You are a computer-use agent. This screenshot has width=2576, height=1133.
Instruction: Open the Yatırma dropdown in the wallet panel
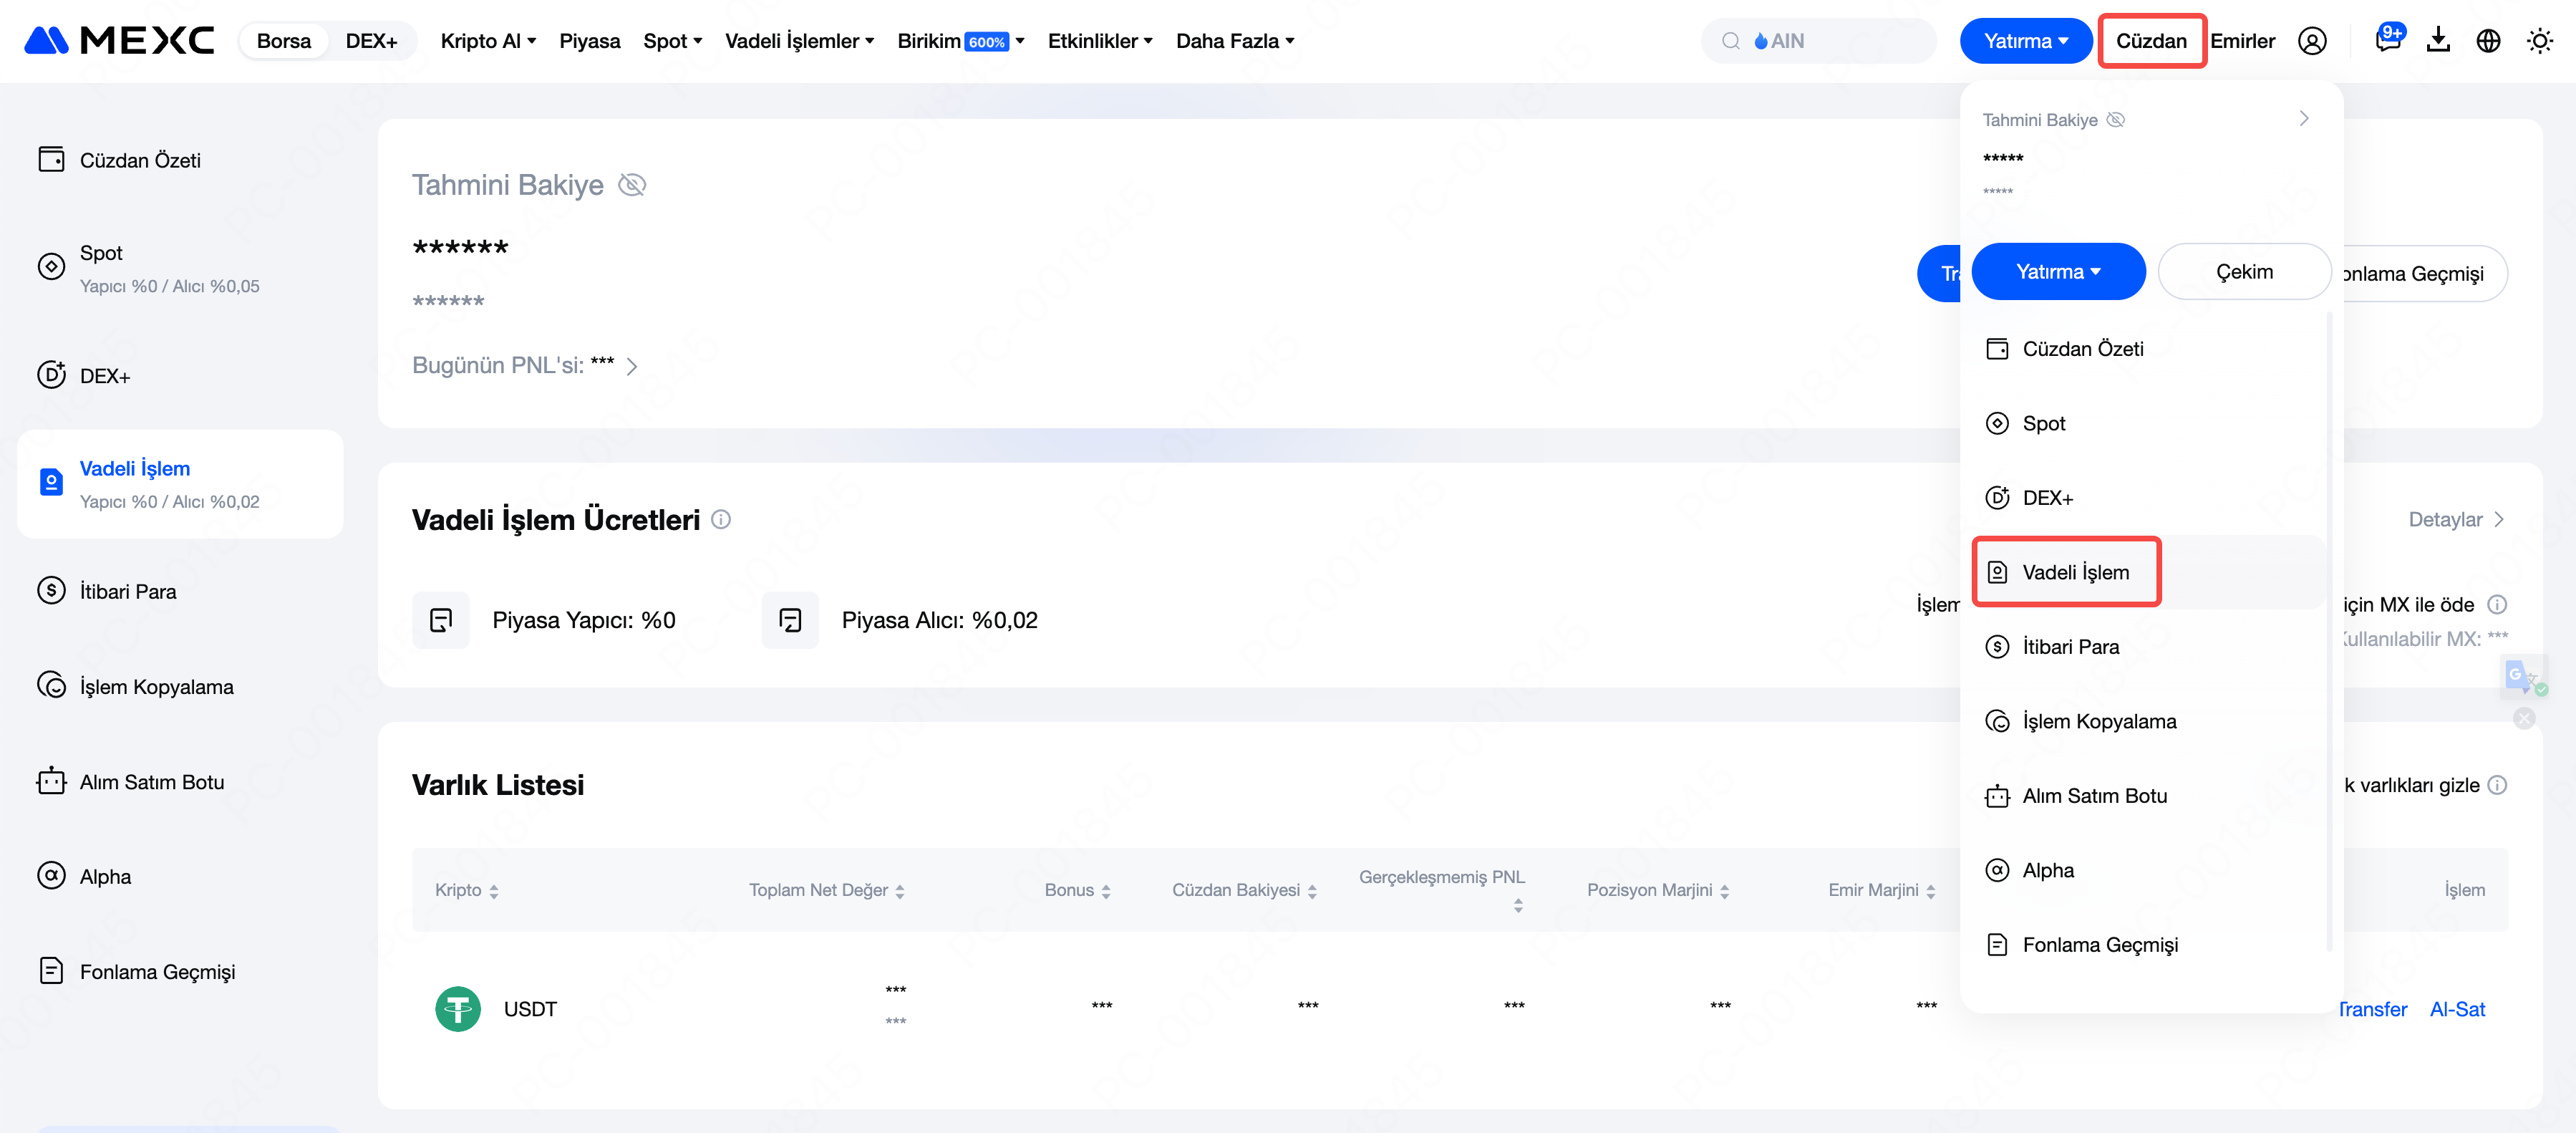(2058, 271)
